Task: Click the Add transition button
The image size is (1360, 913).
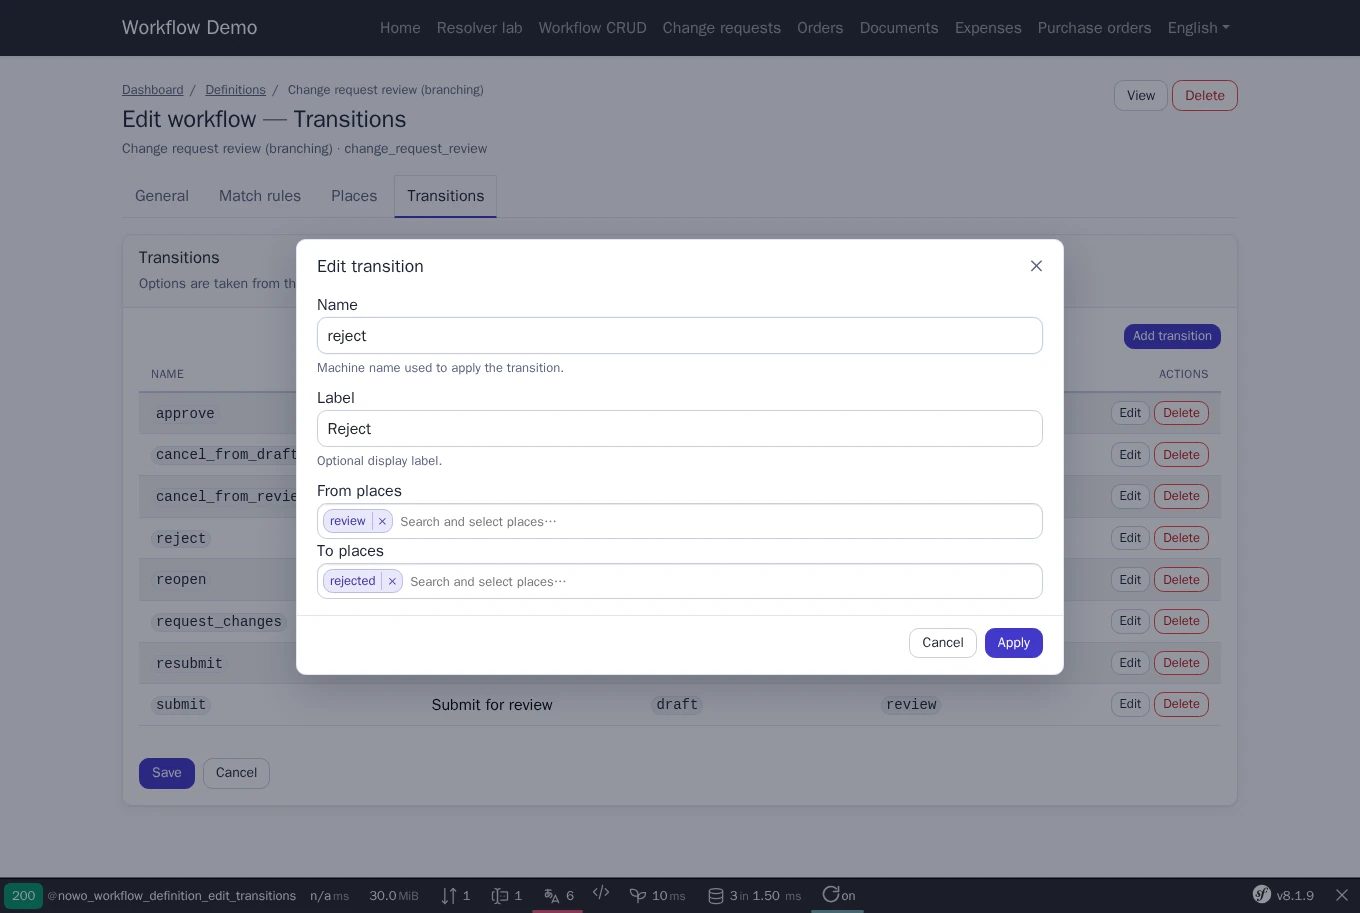Action: coord(1172,336)
